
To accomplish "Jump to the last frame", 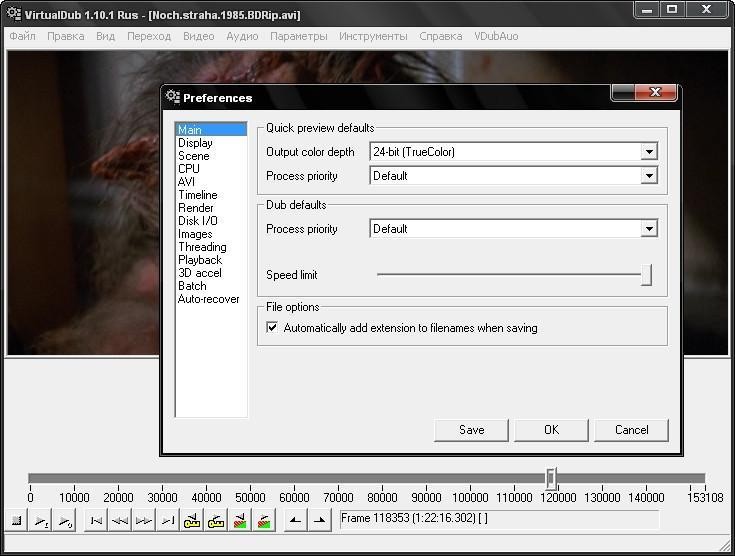I will [x=168, y=520].
